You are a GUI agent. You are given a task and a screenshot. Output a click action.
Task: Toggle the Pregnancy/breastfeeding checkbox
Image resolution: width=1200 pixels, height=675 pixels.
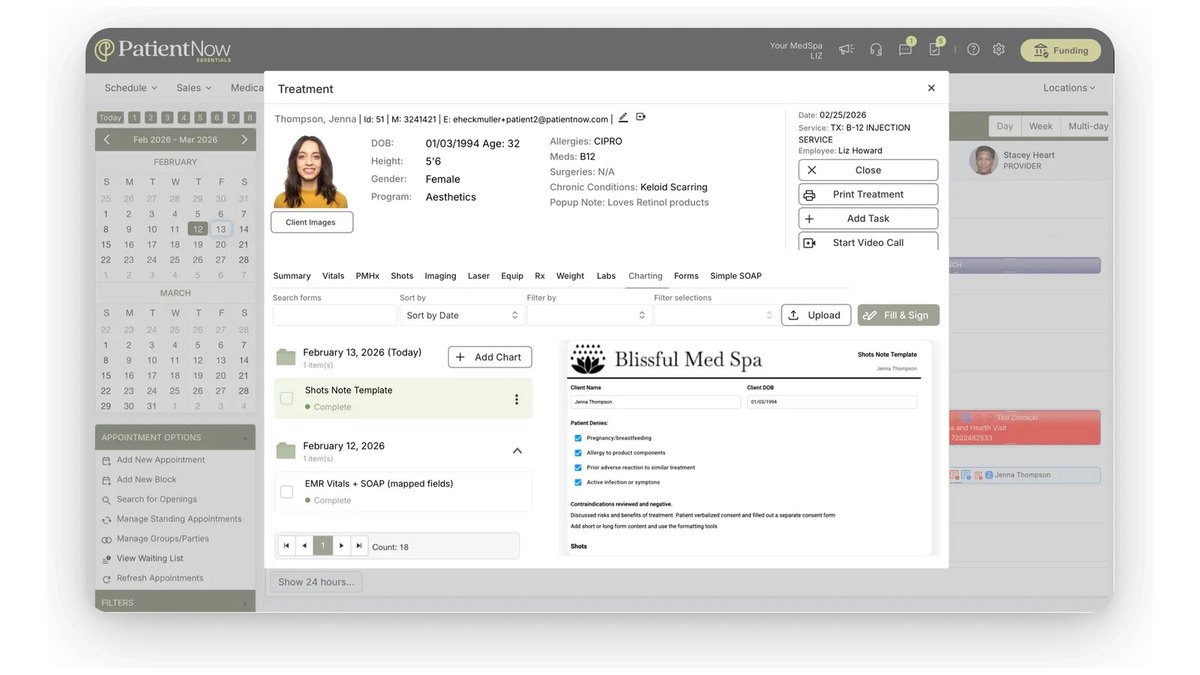[578, 438]
